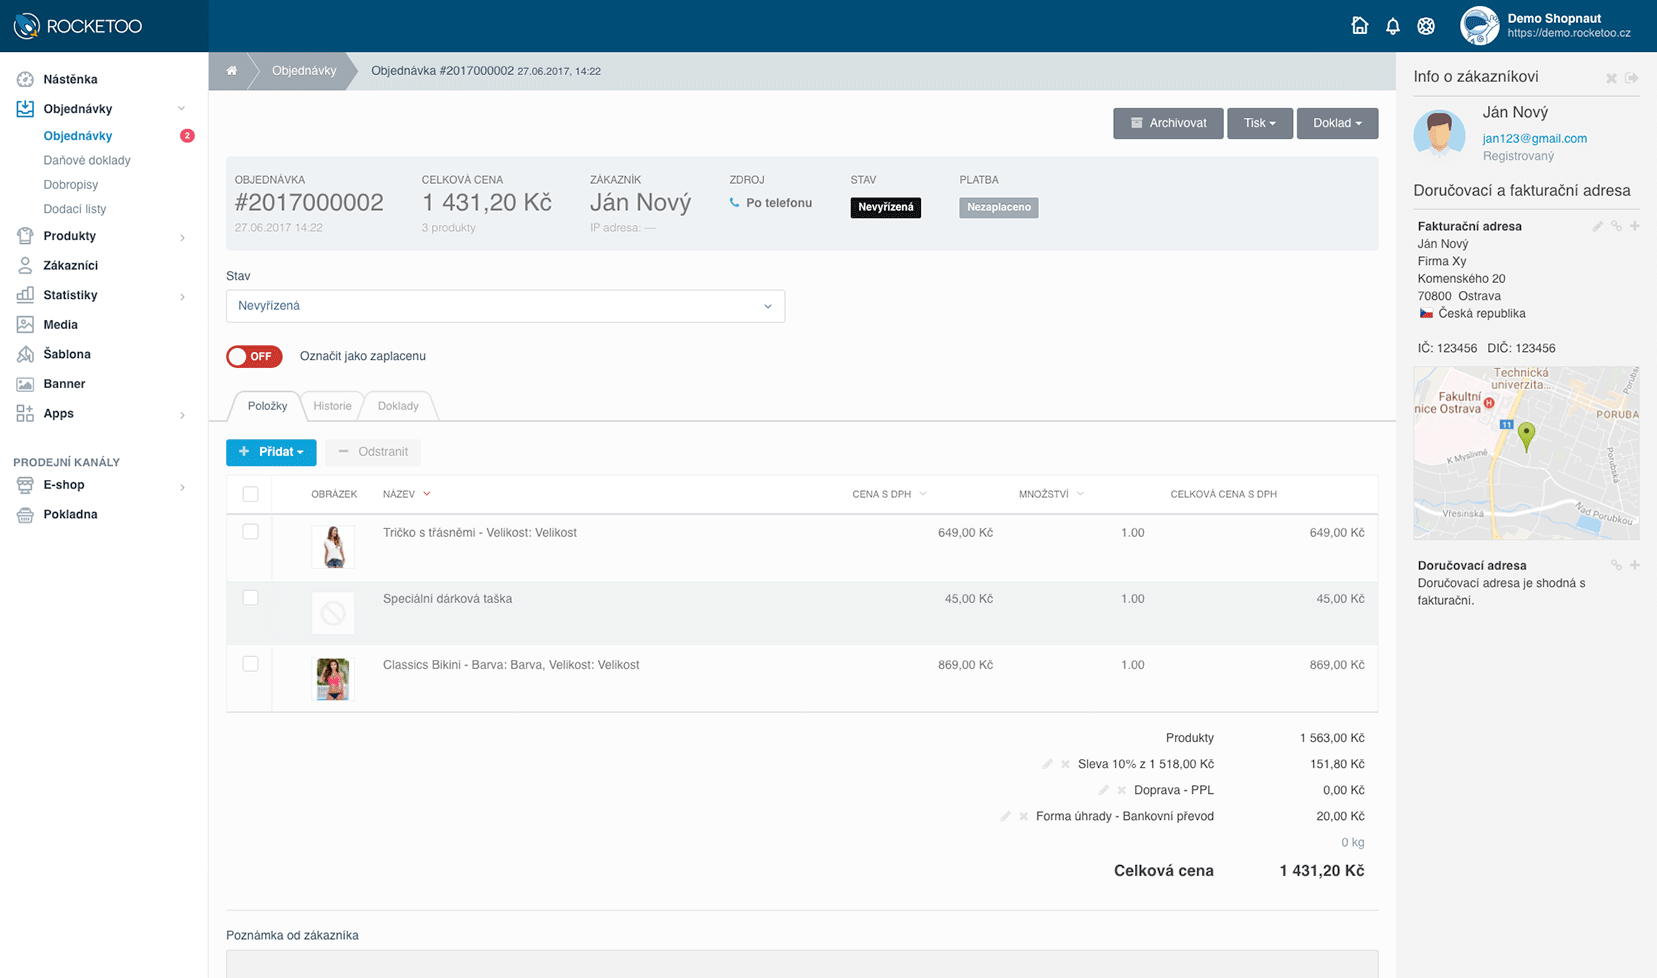1657x978 pixels.
Task: Open the notifications bell
Action: pos(1393,26)
